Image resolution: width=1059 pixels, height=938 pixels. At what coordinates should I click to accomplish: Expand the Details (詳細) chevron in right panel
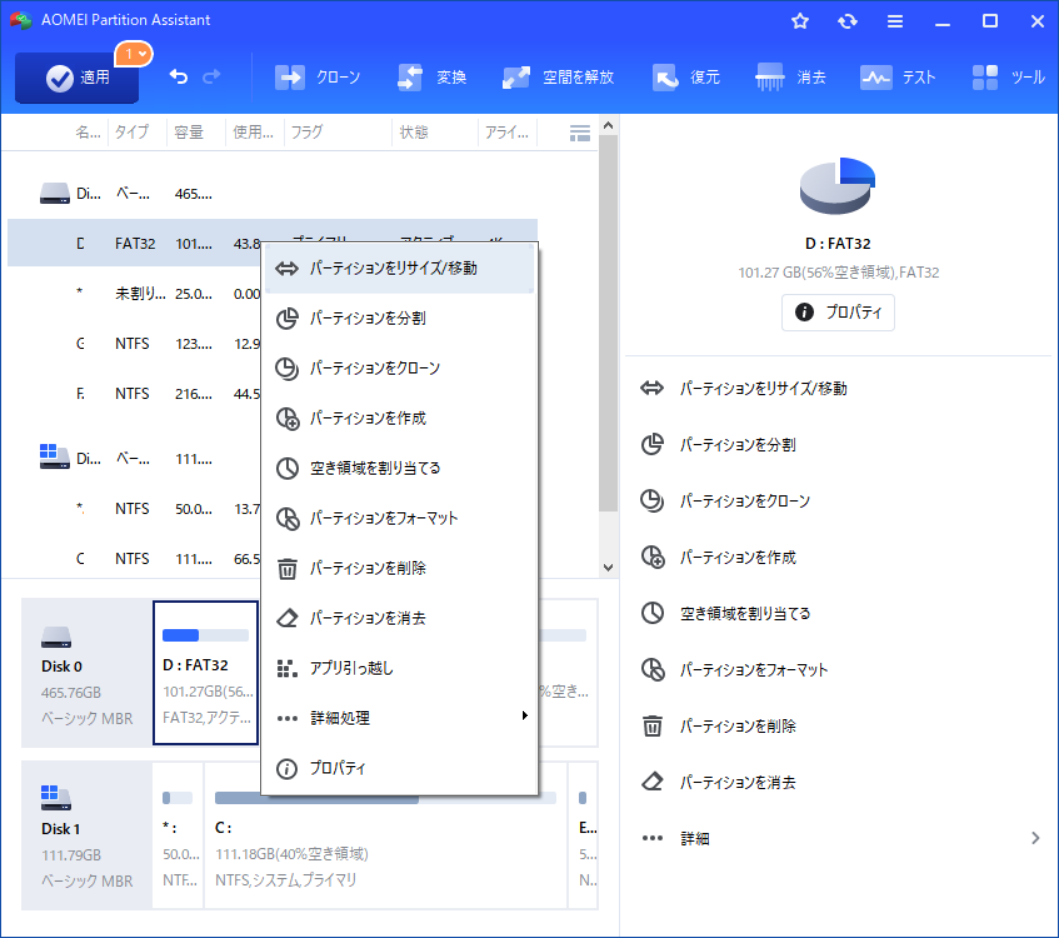pos(1035,838)
